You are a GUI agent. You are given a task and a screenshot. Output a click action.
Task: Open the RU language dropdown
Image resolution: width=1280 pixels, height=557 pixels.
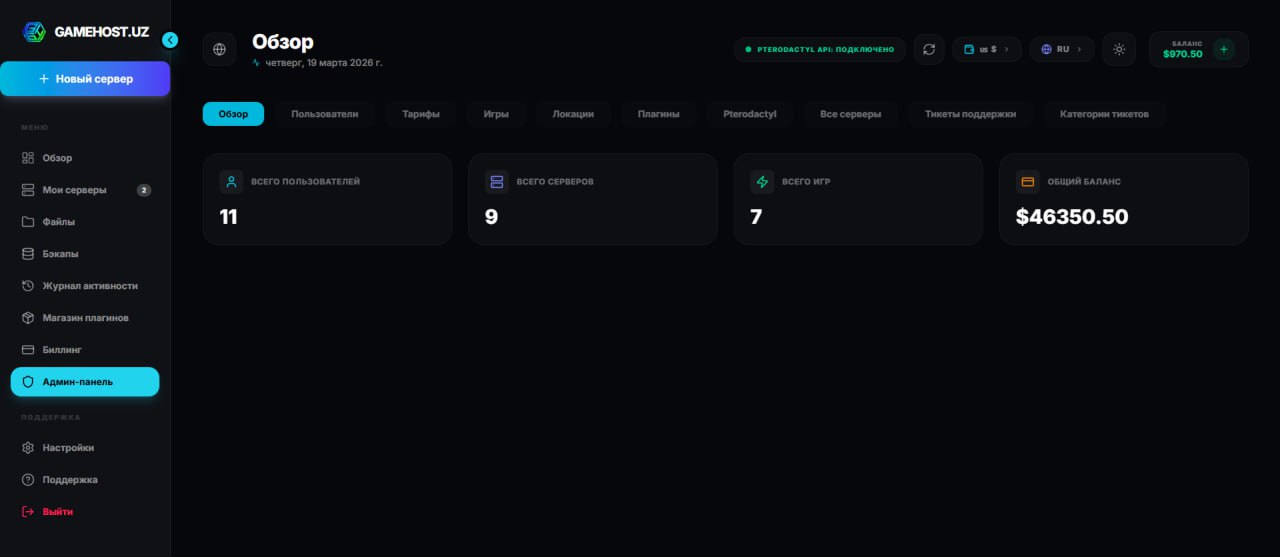pyautogui.click(x=1061, y=49)
